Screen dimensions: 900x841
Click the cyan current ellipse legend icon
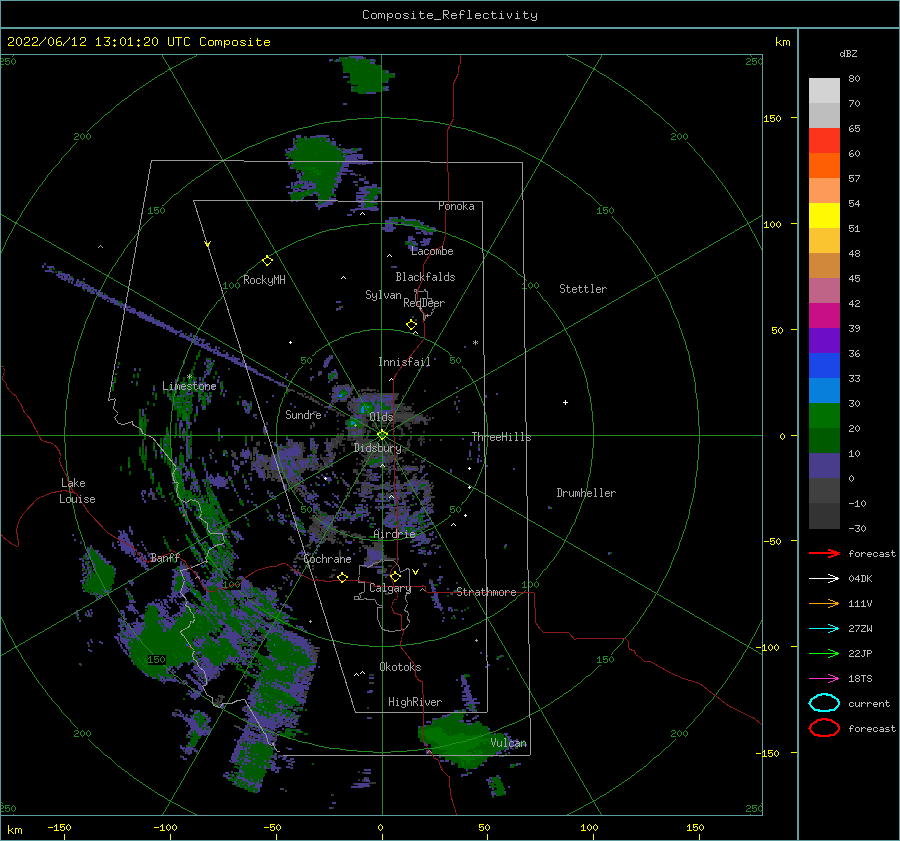click(824, 703)
